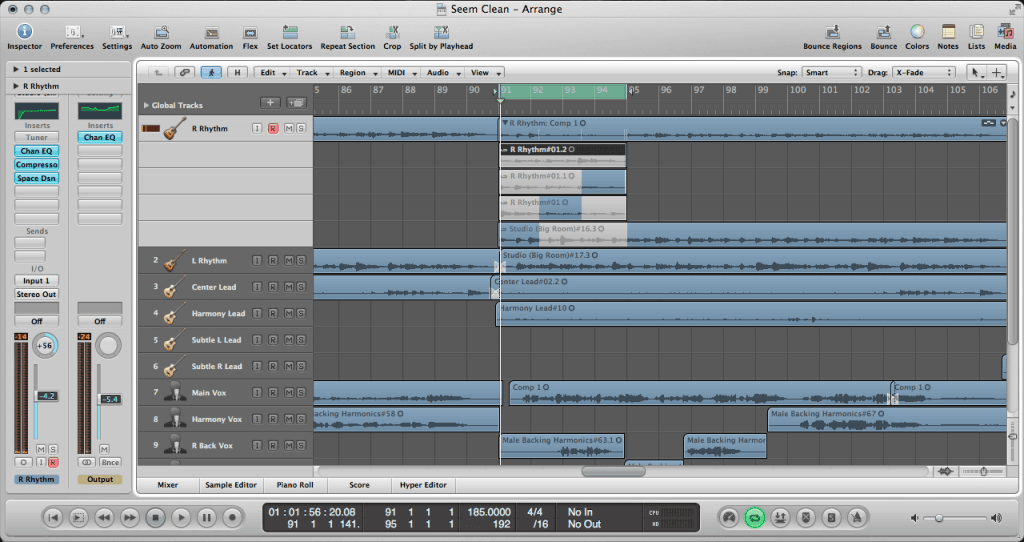Expand the Global Tracks disclosure triangle
The image size is (1024, 542).
pyautogui.click(x=146, y=105)
